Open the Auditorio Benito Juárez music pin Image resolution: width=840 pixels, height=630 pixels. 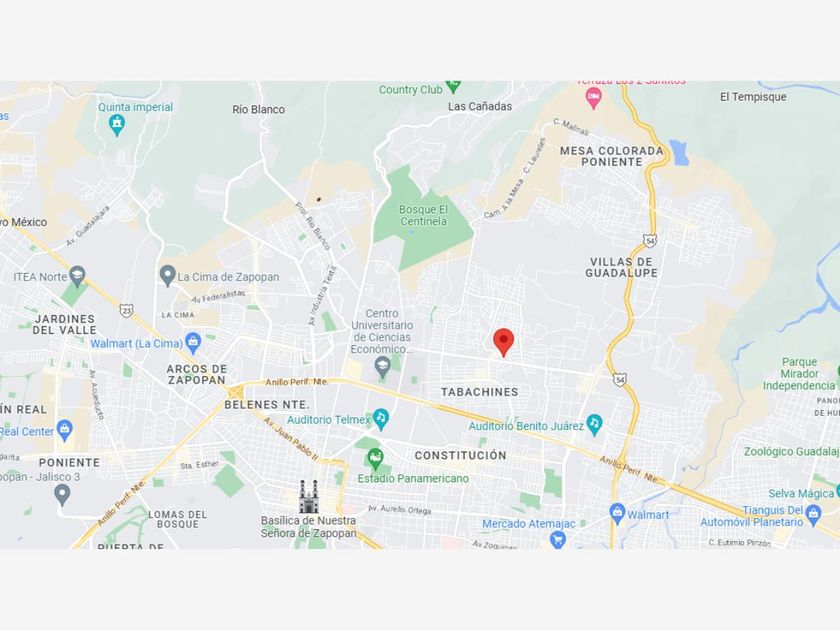pyautogui.click(x=594, y=424)
